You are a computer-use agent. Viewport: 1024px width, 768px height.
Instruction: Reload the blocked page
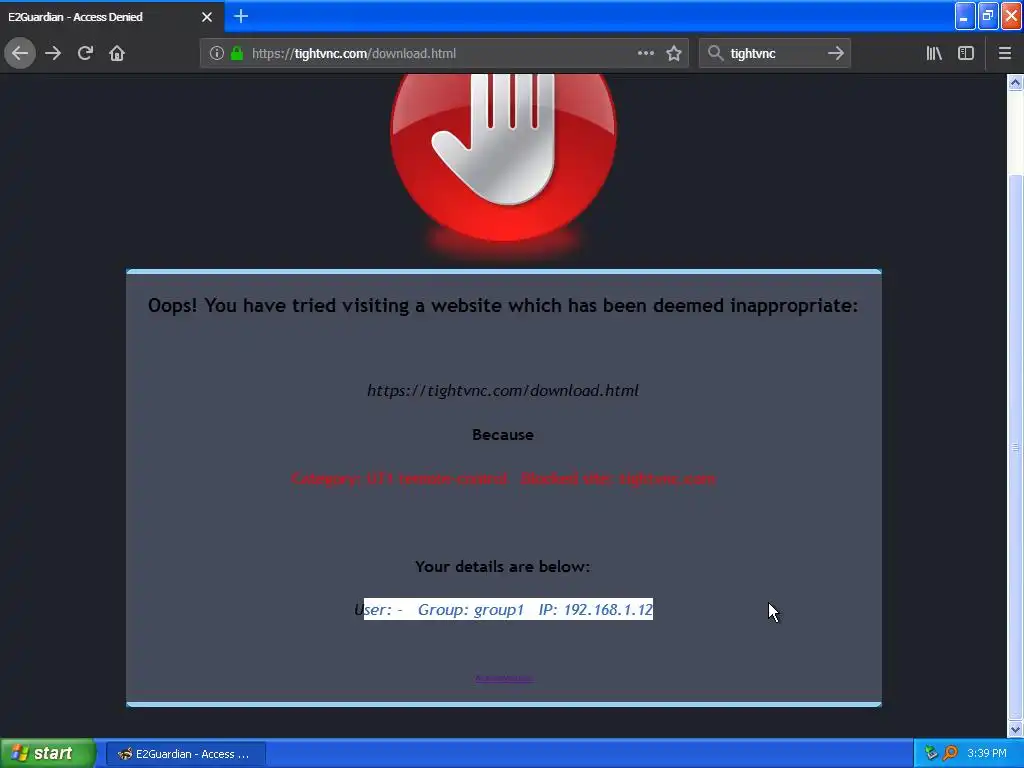[x=85, y=54]
